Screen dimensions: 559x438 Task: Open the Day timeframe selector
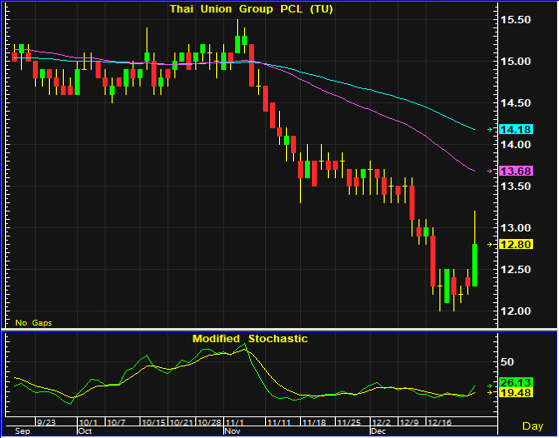[533, 426]
